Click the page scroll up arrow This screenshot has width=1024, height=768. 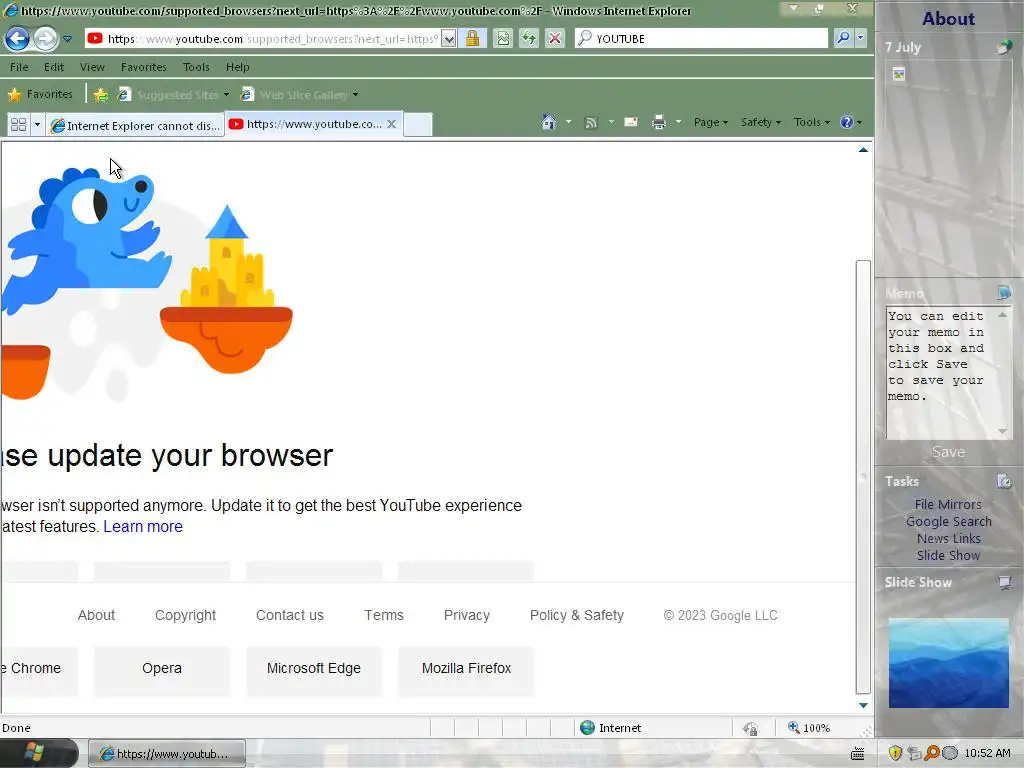click(x=863, y=150)
